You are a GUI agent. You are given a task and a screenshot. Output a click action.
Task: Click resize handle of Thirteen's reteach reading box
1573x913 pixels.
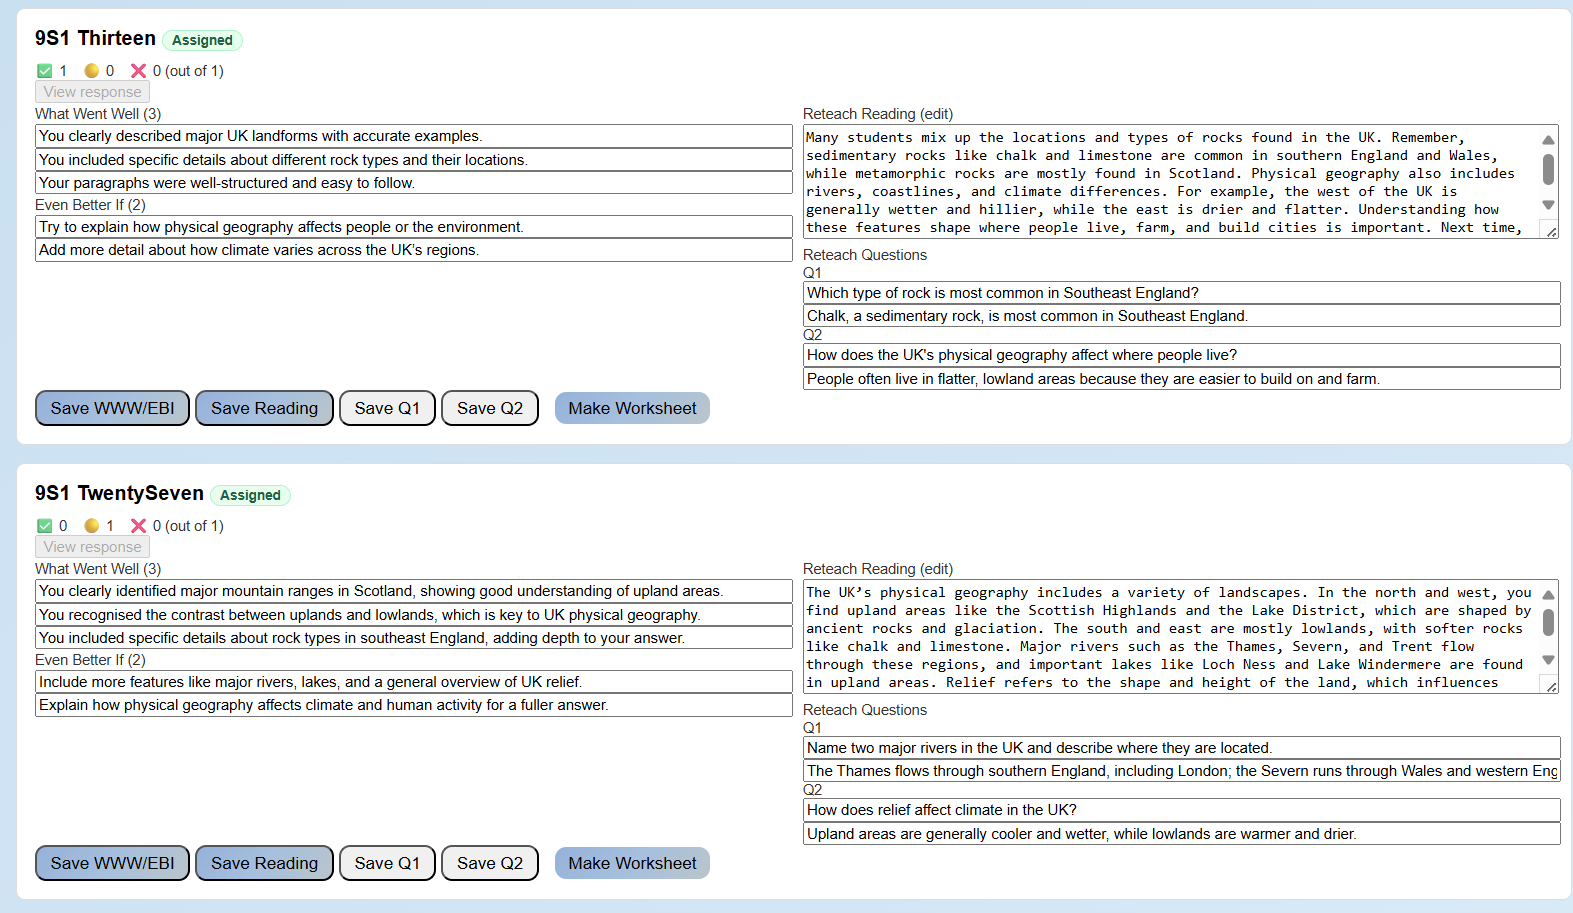click(x=1551, y=231)
